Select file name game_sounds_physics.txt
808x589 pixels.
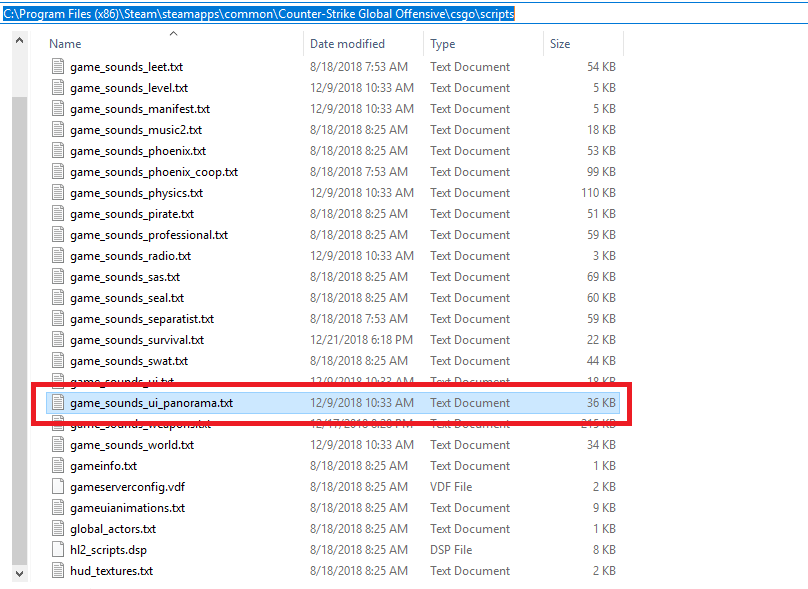pyautogui.click(x=137, y=193)
